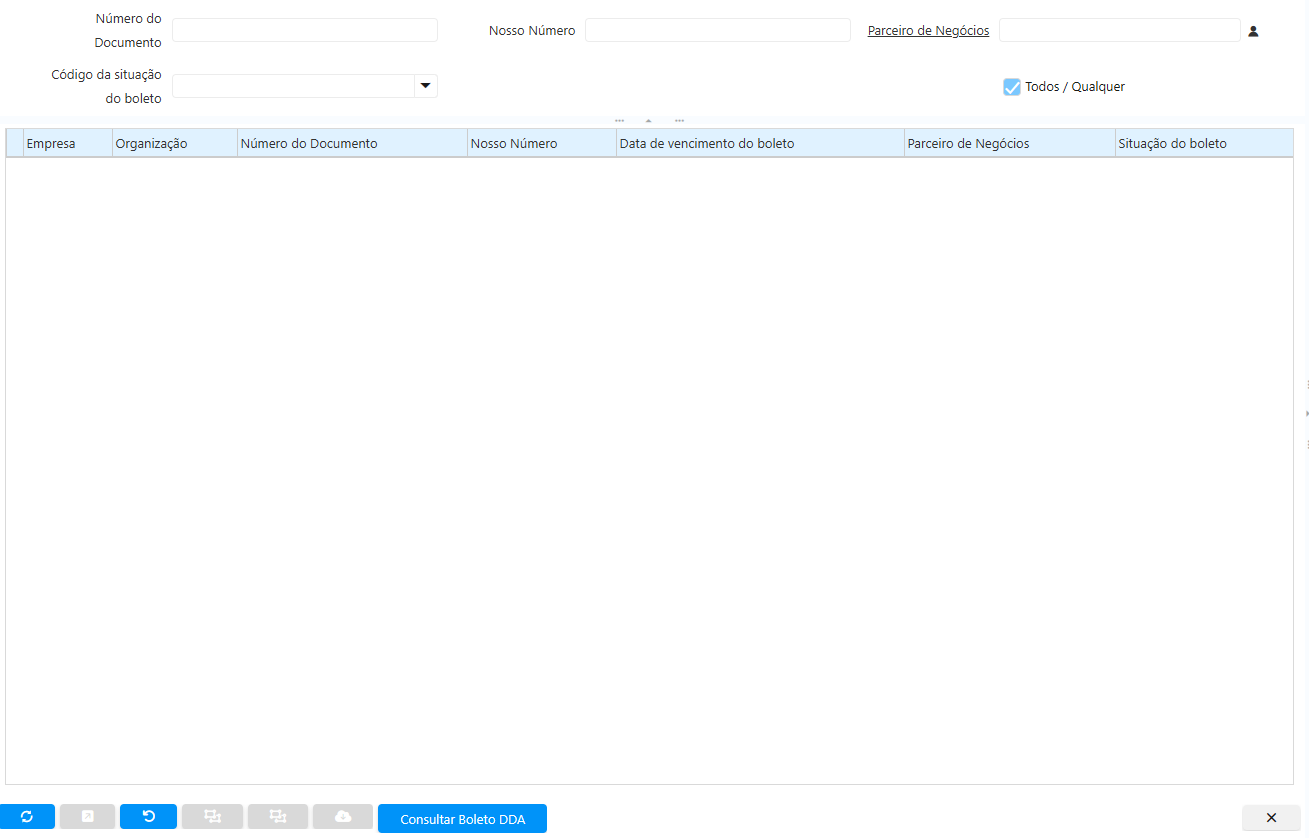Uncheck the Todos / Qualquer checkbox

(1011, 87)
